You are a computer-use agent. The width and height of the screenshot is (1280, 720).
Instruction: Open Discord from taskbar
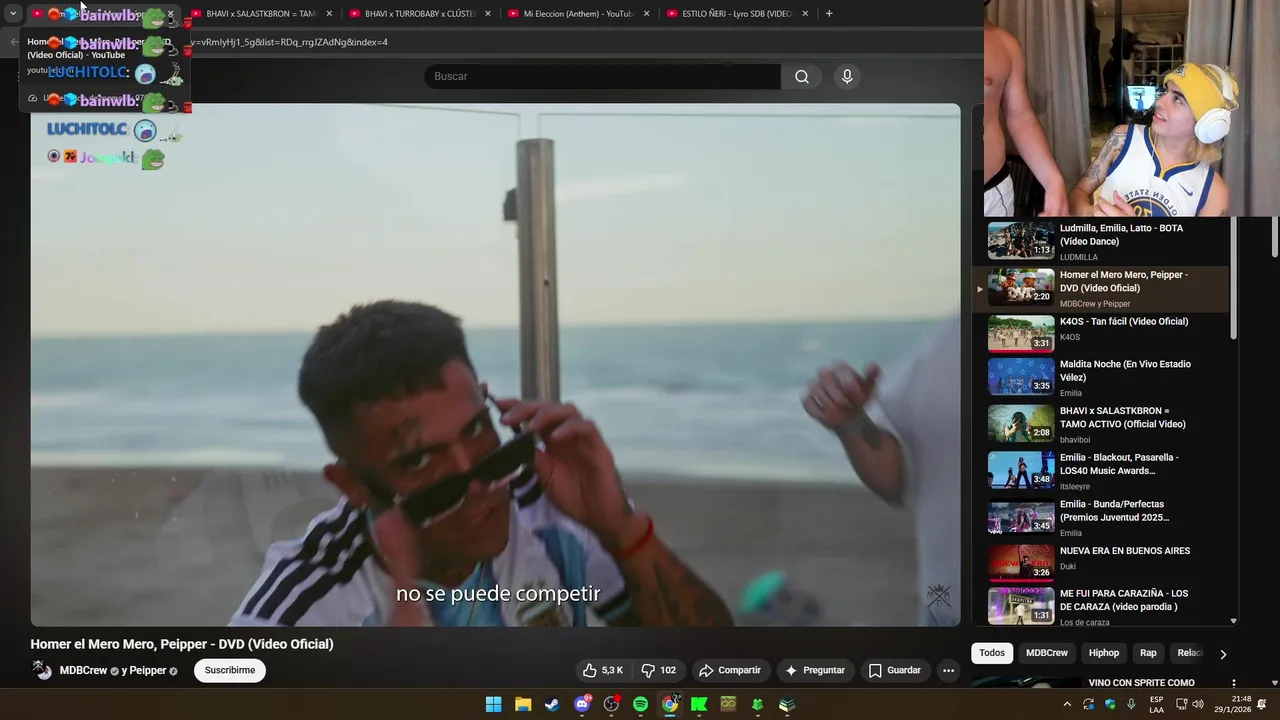coord(582,704)
